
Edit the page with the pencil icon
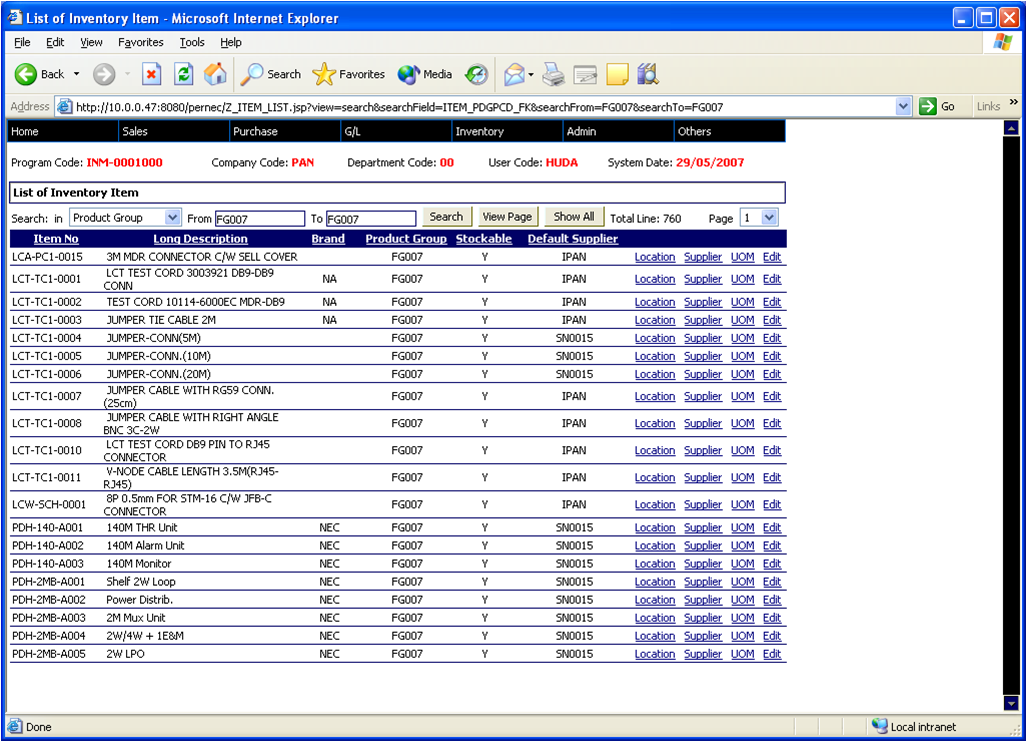click(x=585, y=74)
